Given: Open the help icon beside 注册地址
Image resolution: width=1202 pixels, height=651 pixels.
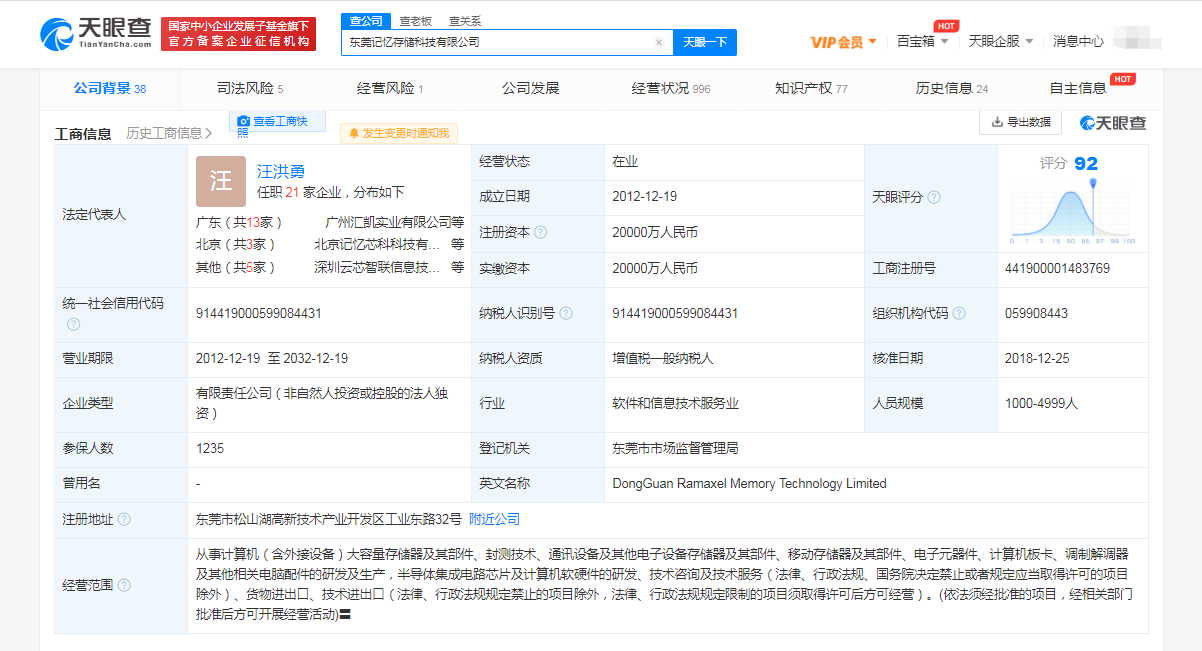Looking at the screenshot, I should 124,519.
